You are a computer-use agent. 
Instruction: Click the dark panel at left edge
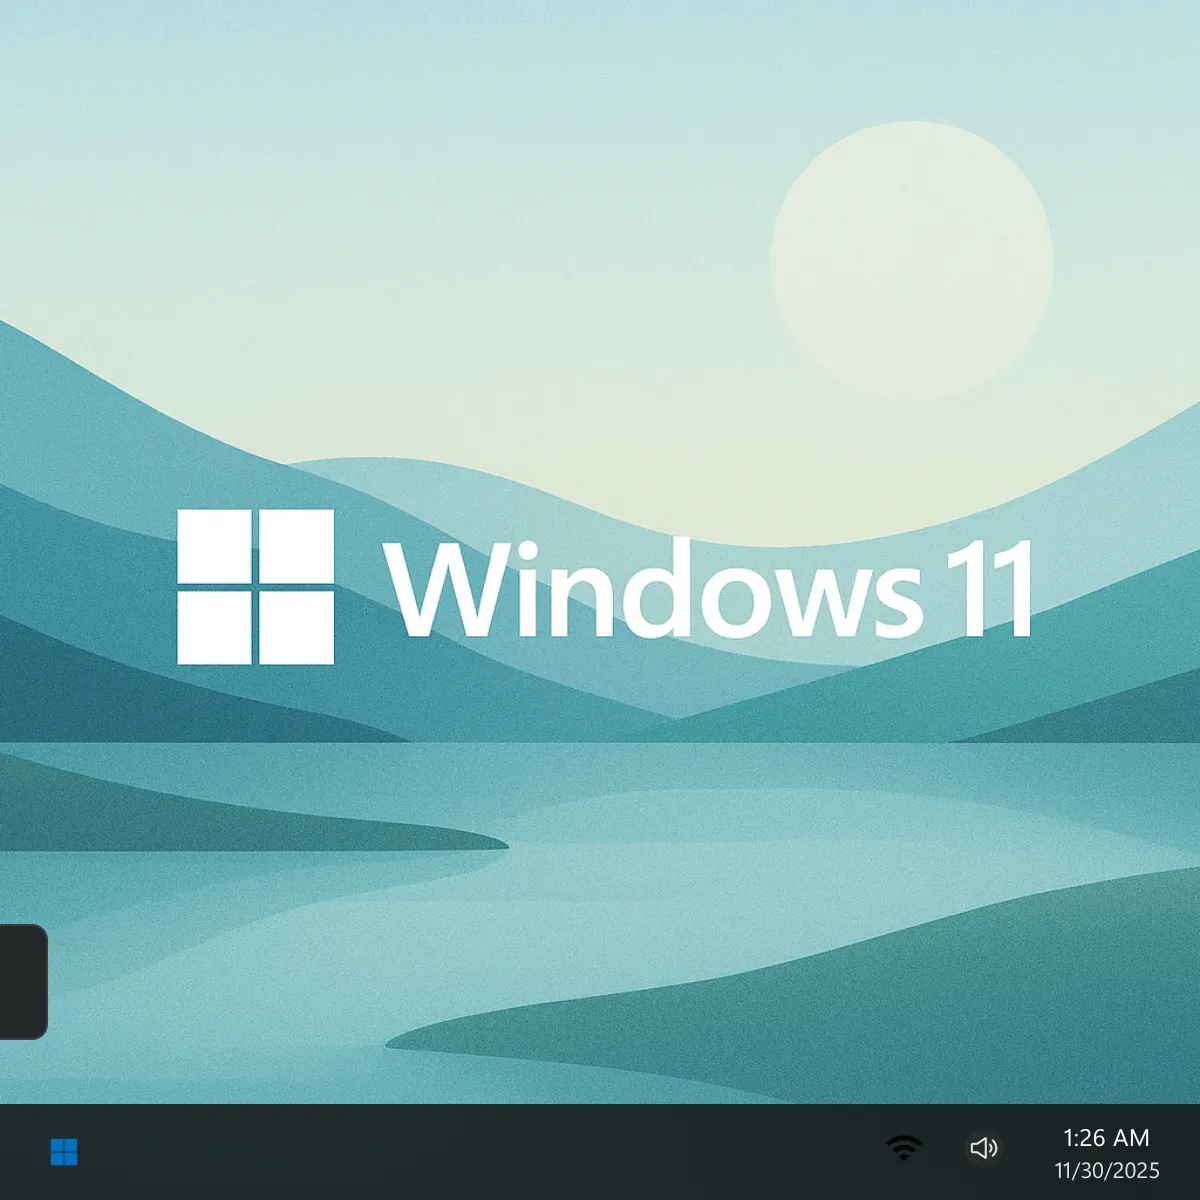[23, 982]
